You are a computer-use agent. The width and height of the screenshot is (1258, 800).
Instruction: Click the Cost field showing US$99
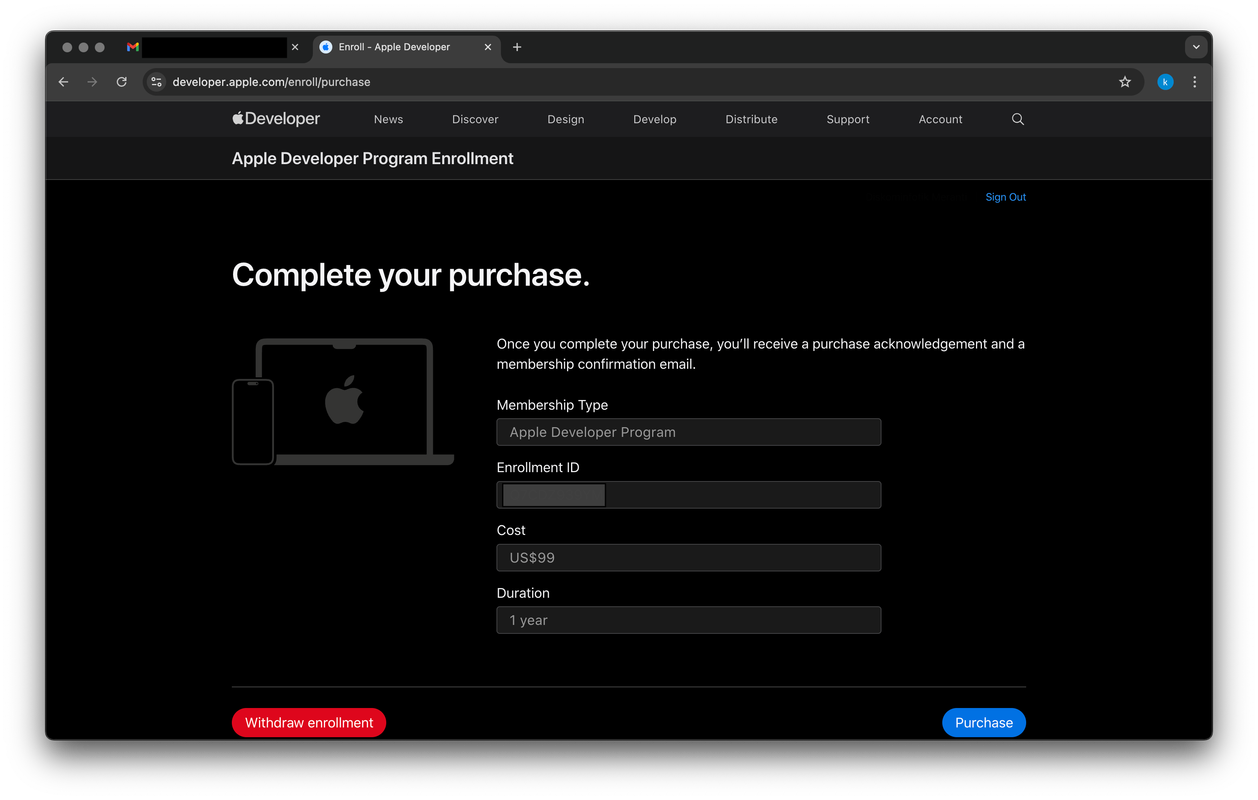(x=689, y=558)
